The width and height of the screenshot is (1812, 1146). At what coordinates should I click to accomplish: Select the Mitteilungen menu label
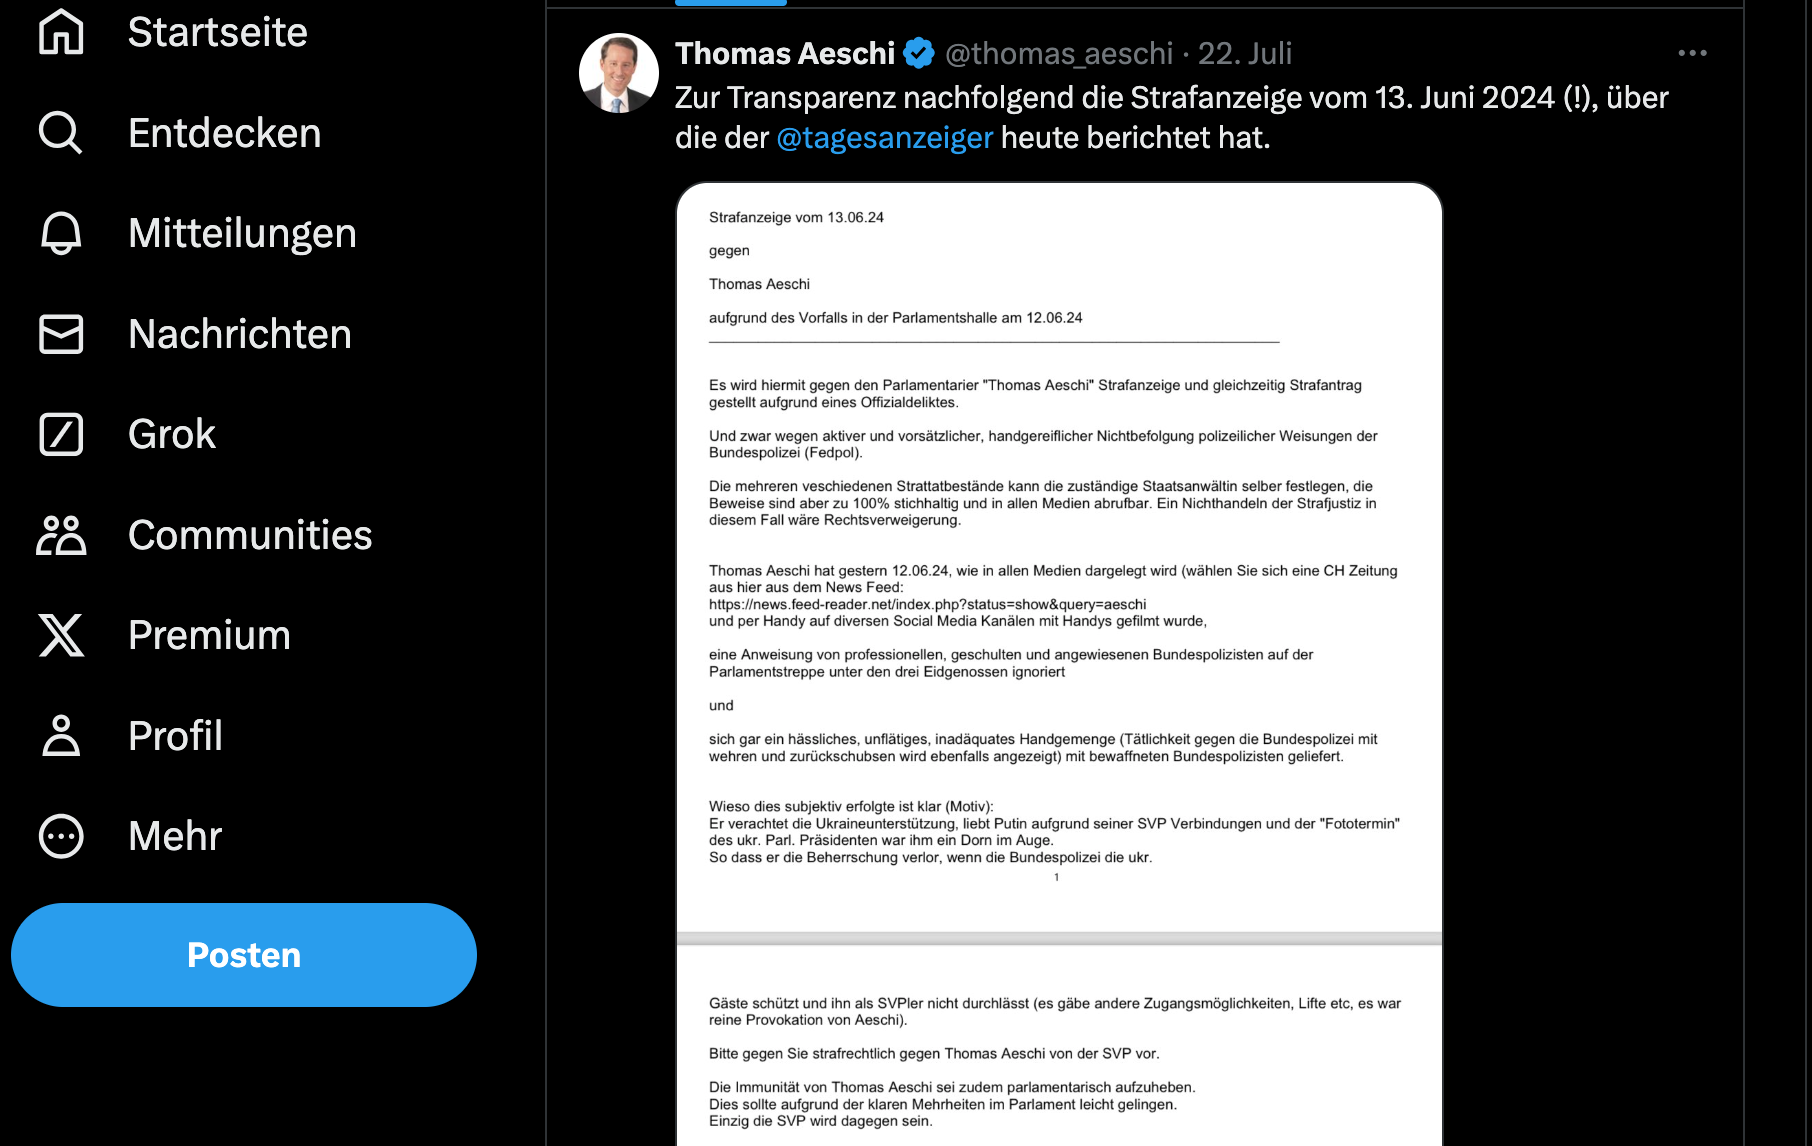point(242,233)
